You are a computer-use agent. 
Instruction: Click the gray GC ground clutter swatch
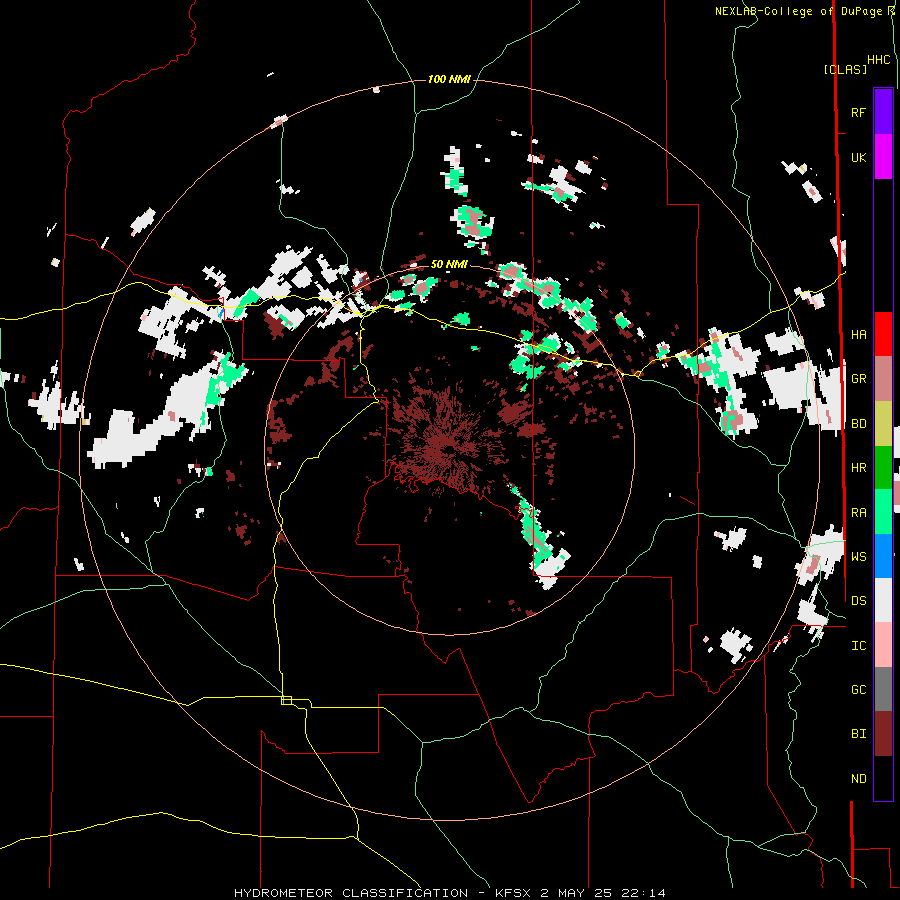(883, 689)
